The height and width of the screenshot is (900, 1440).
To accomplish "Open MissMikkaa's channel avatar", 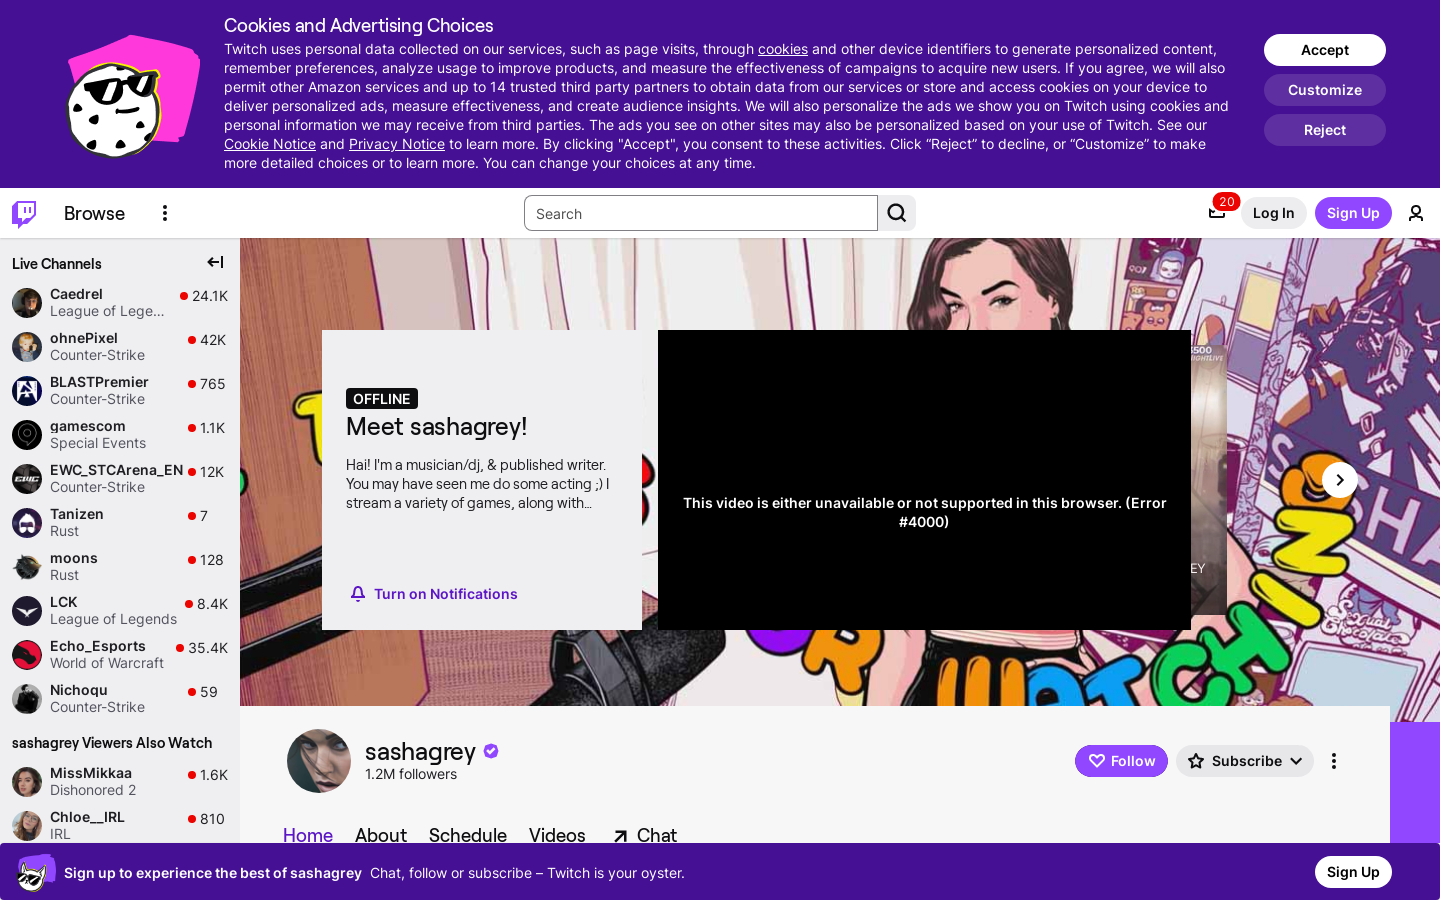I will 27,781.
